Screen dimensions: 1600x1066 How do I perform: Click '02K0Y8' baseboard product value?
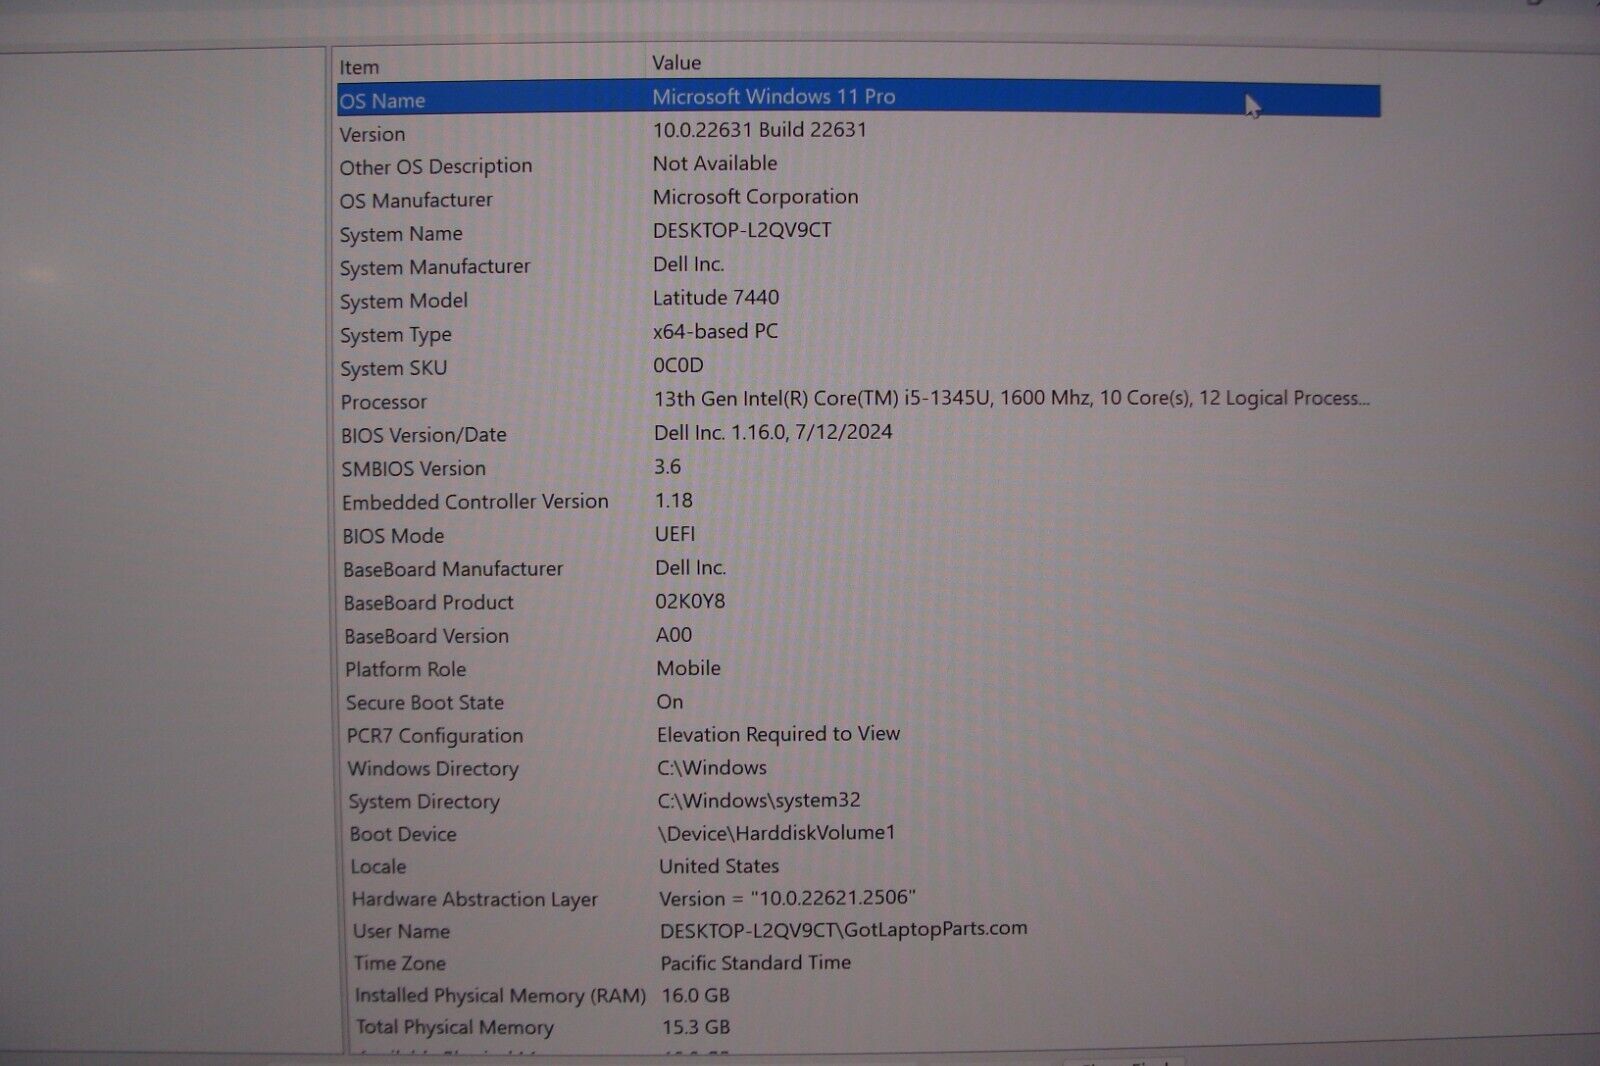click(x=690, y=601)
